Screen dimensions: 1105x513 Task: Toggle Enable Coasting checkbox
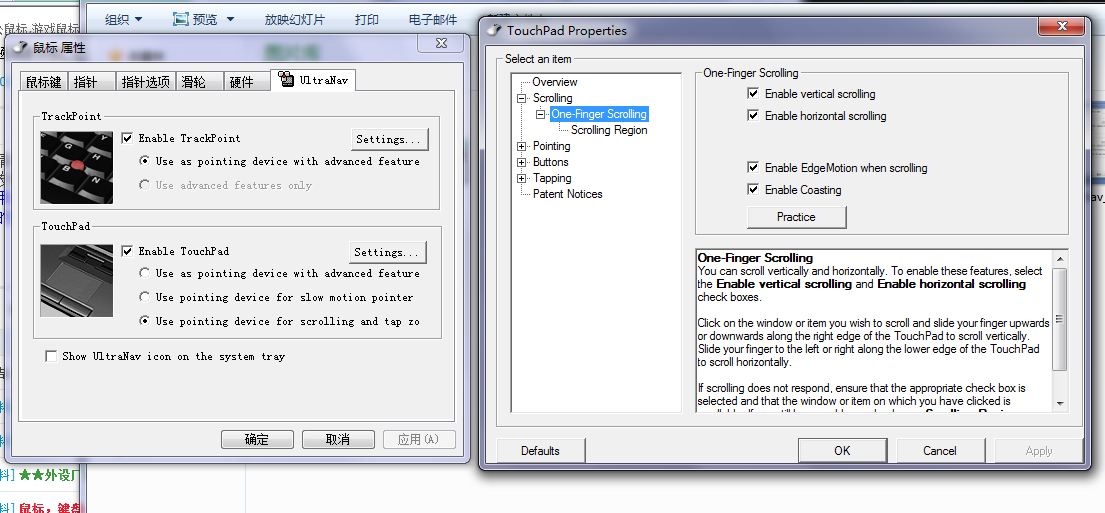753,190
